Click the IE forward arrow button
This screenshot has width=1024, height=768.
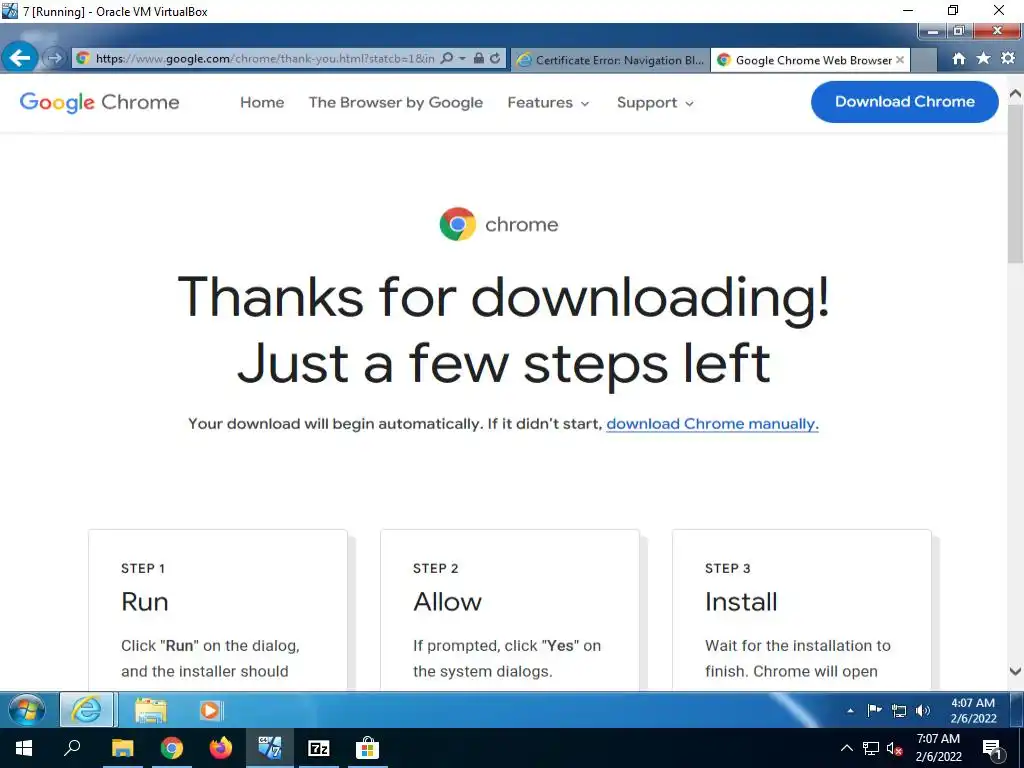click(x=54, y=58)
